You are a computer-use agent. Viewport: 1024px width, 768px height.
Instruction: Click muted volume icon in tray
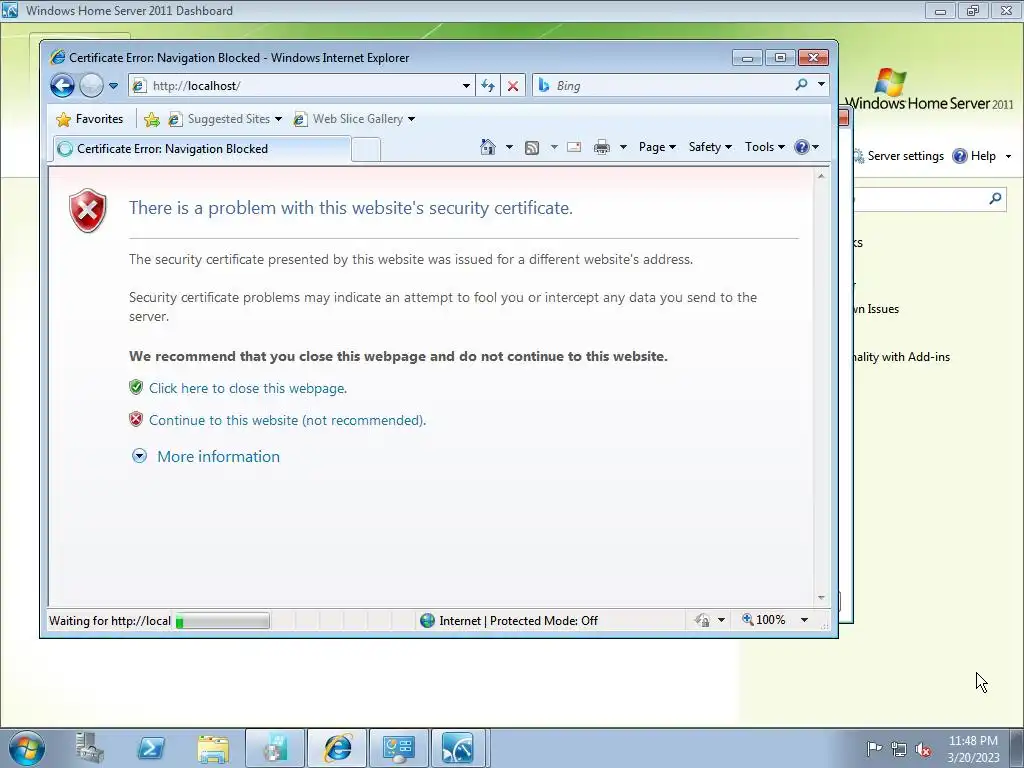point(923,749)
